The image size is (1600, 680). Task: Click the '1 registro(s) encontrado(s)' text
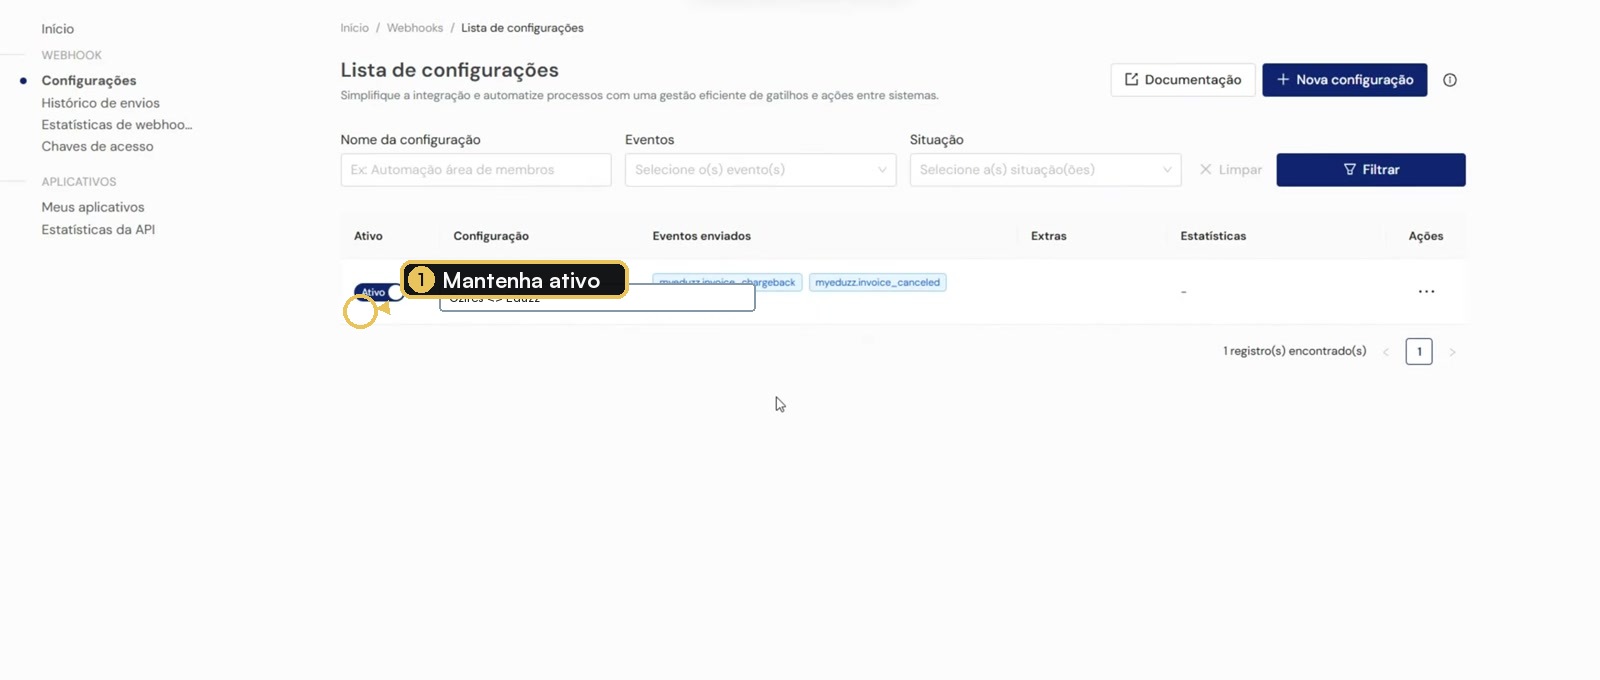1295,351
